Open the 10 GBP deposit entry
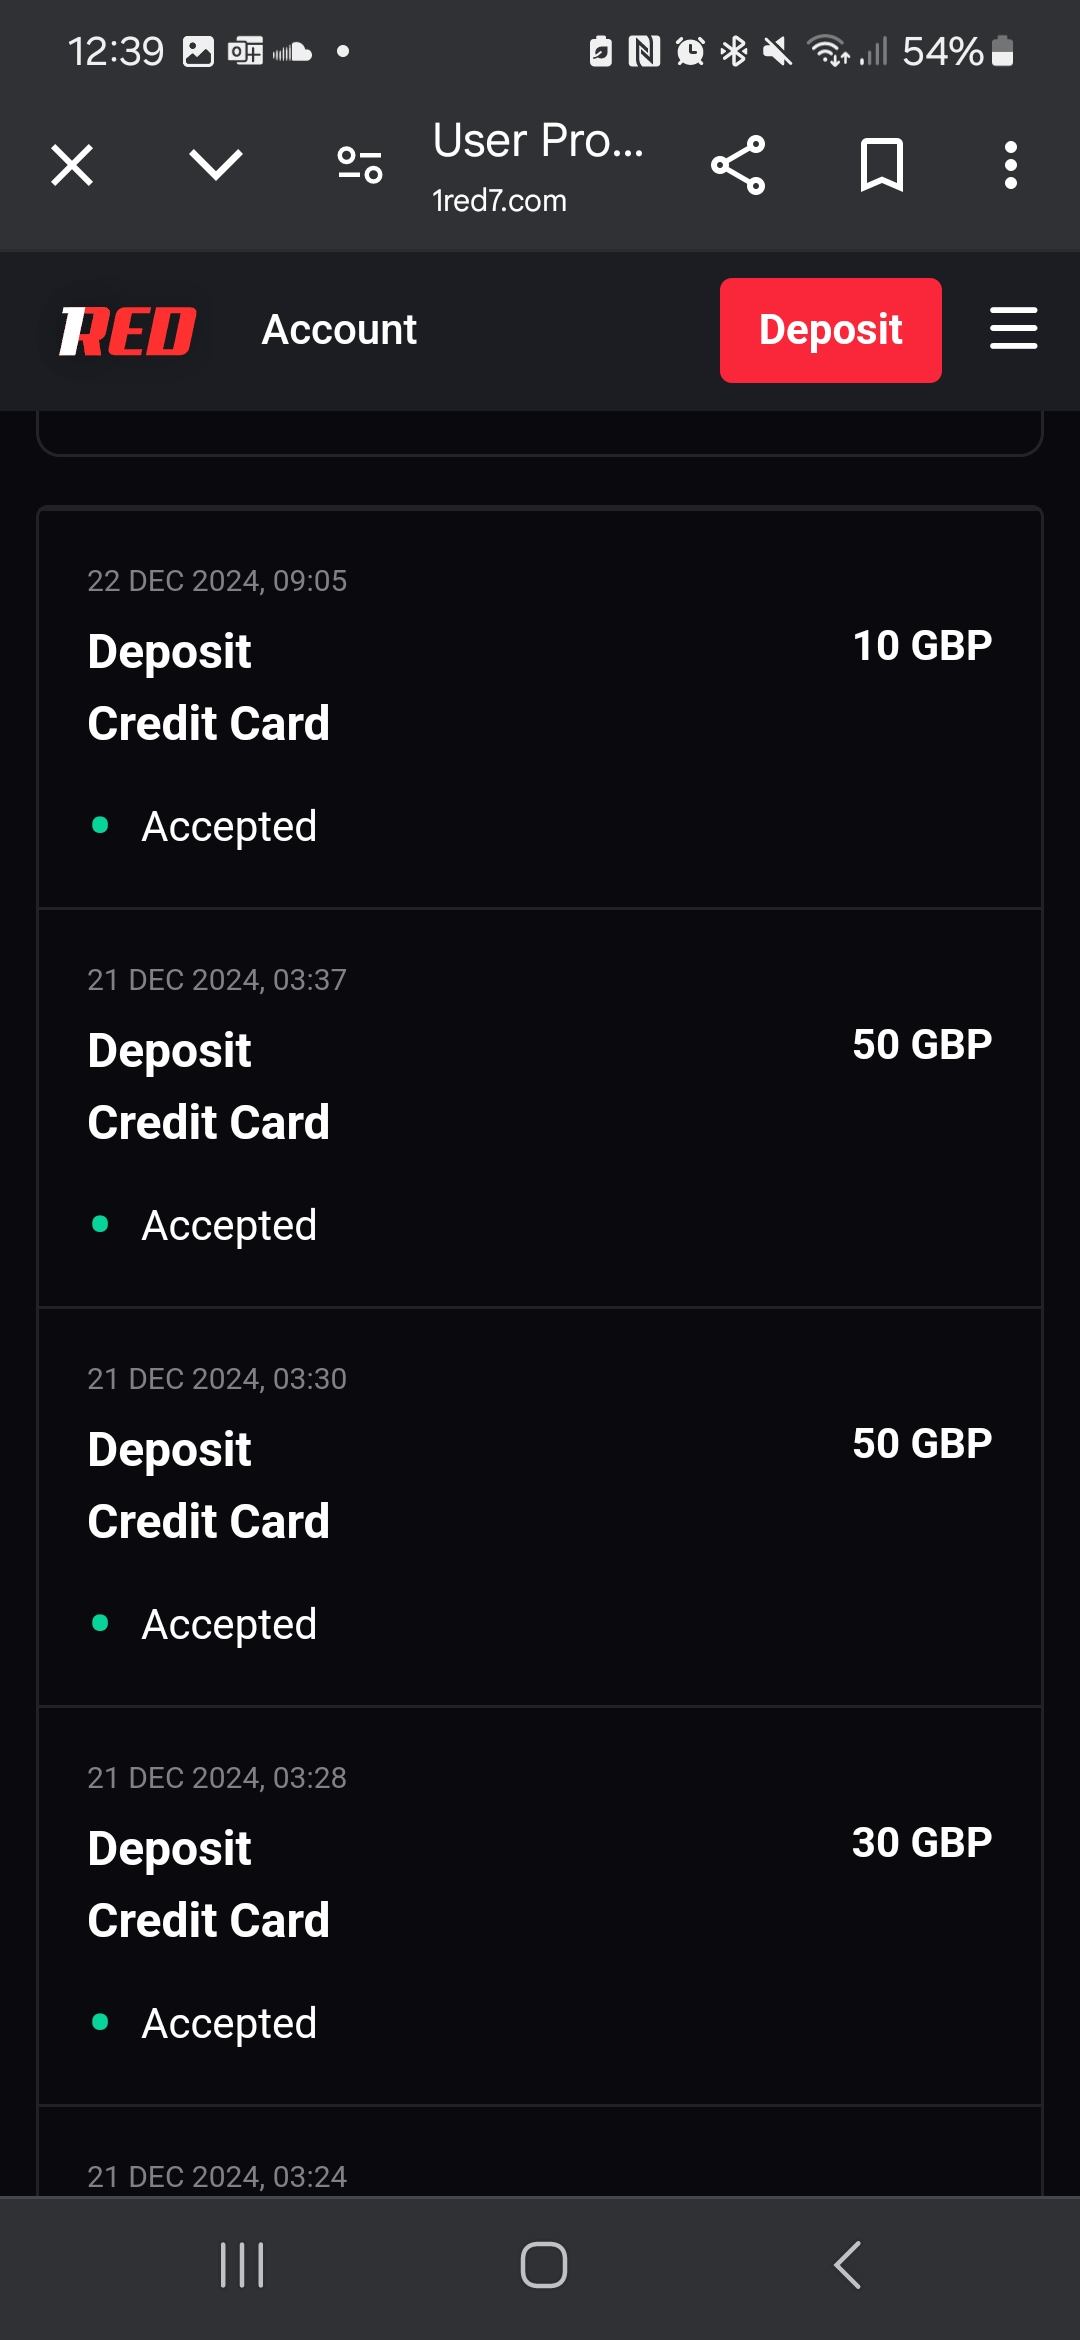This screenshot has width=1080, height=2340. (x=540, y=708)
